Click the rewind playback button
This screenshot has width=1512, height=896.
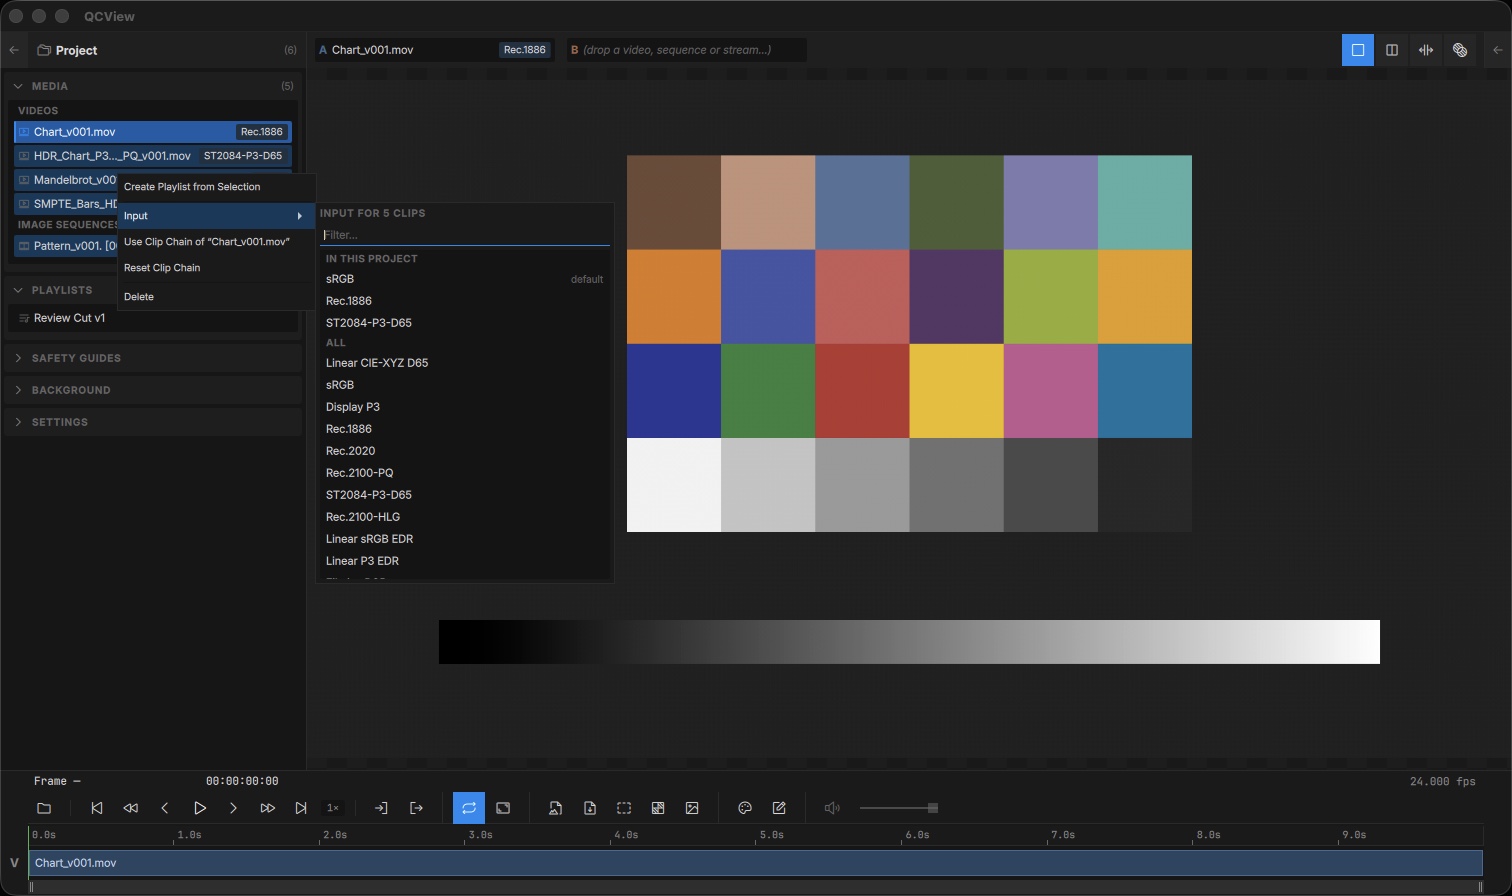(x=131, y=808)
